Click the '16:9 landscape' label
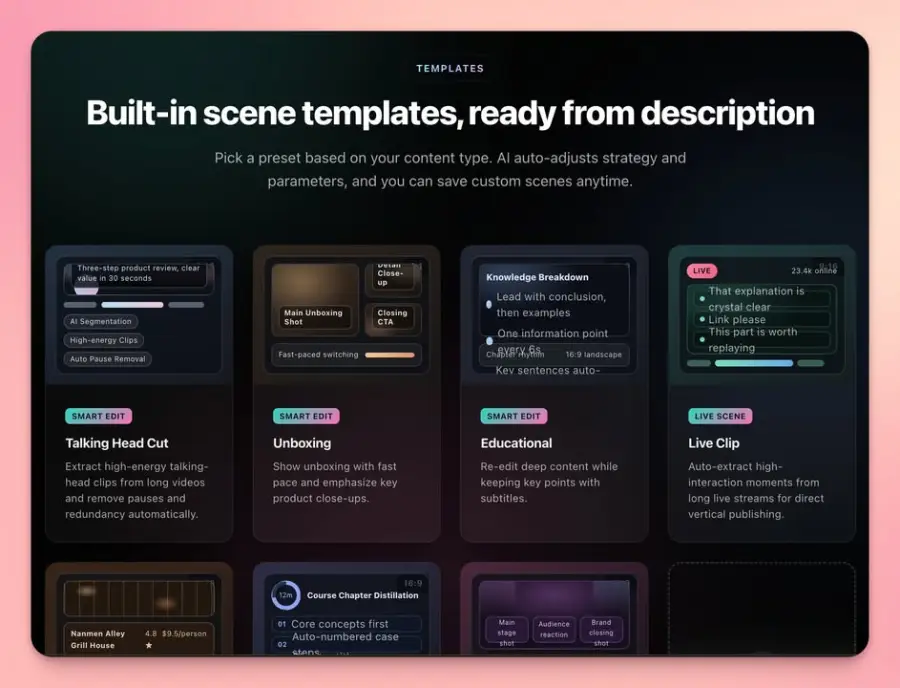Viewport: 900px width, 688px height. [593, 355]
